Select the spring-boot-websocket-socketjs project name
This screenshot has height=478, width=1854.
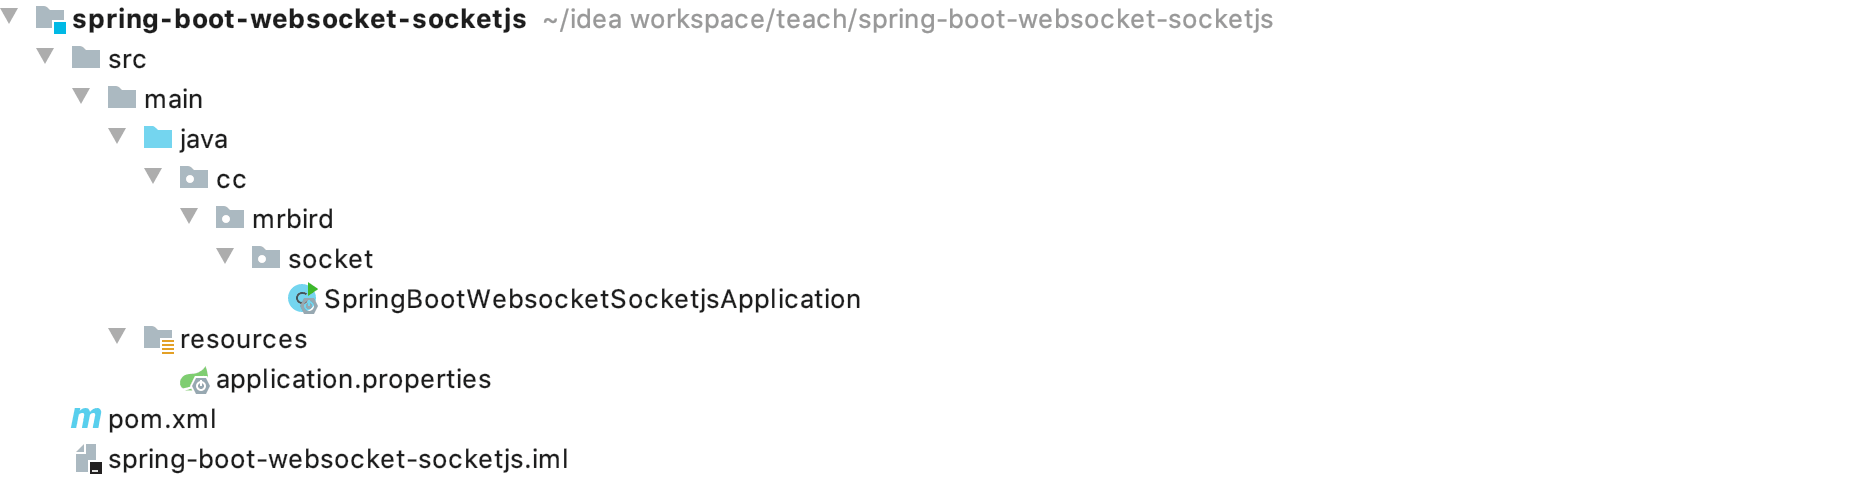[x=299, y=19]
